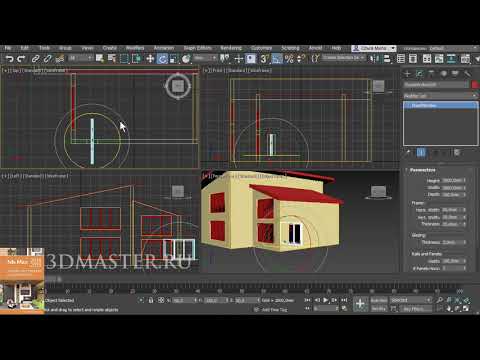Open the Modifiers menu
The image size is (480, 360).
(135, 48)
